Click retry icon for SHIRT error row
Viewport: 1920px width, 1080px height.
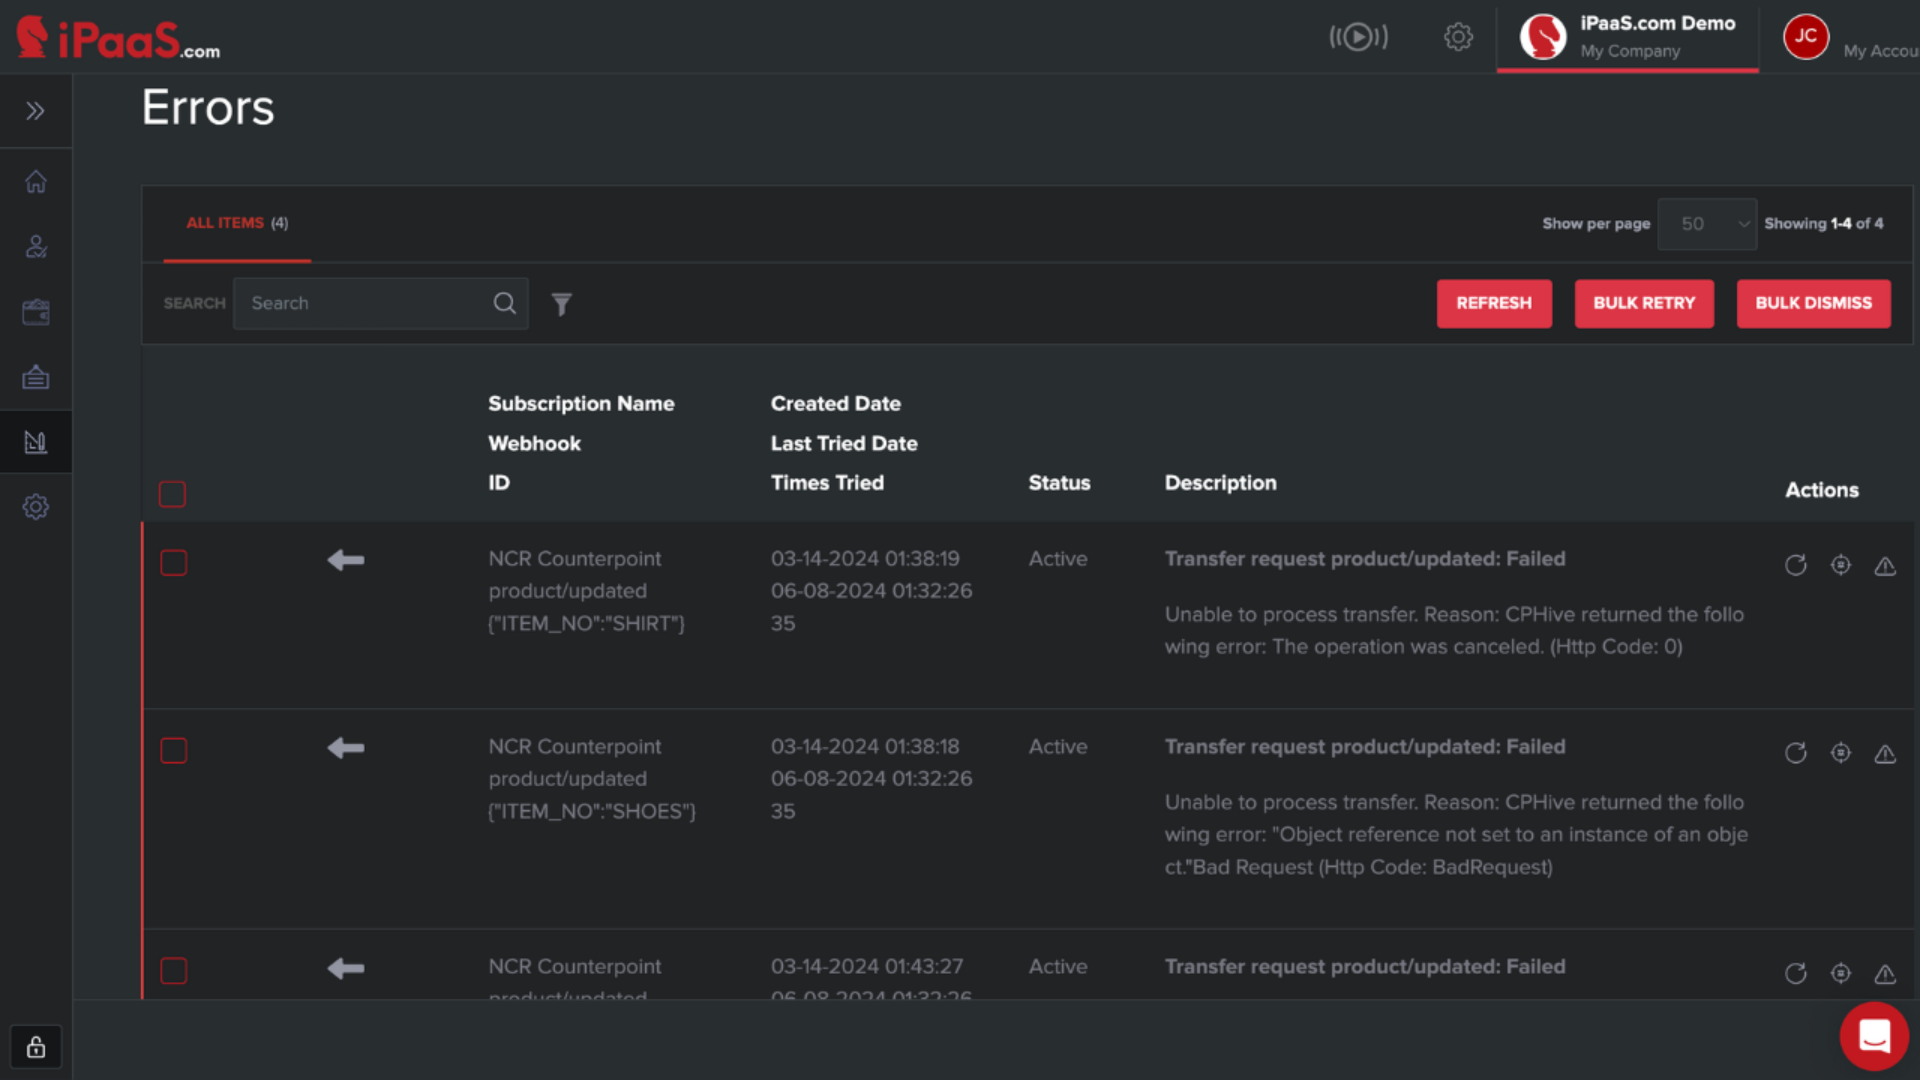[1795, 566]
